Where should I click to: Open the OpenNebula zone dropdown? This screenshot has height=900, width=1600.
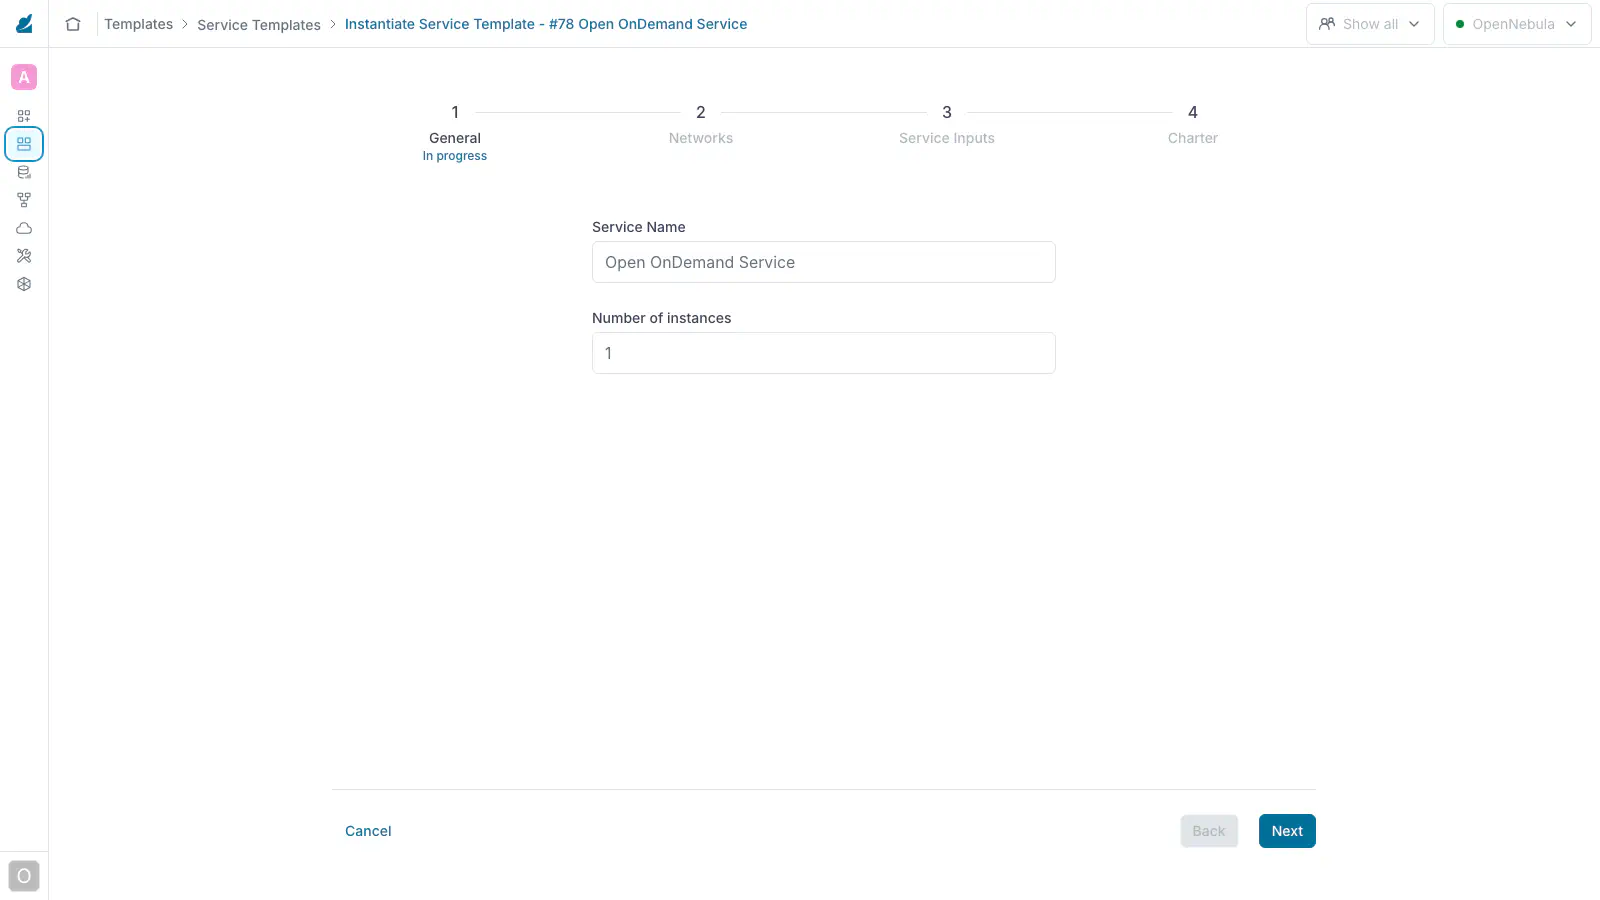(x=1517, y=24)
